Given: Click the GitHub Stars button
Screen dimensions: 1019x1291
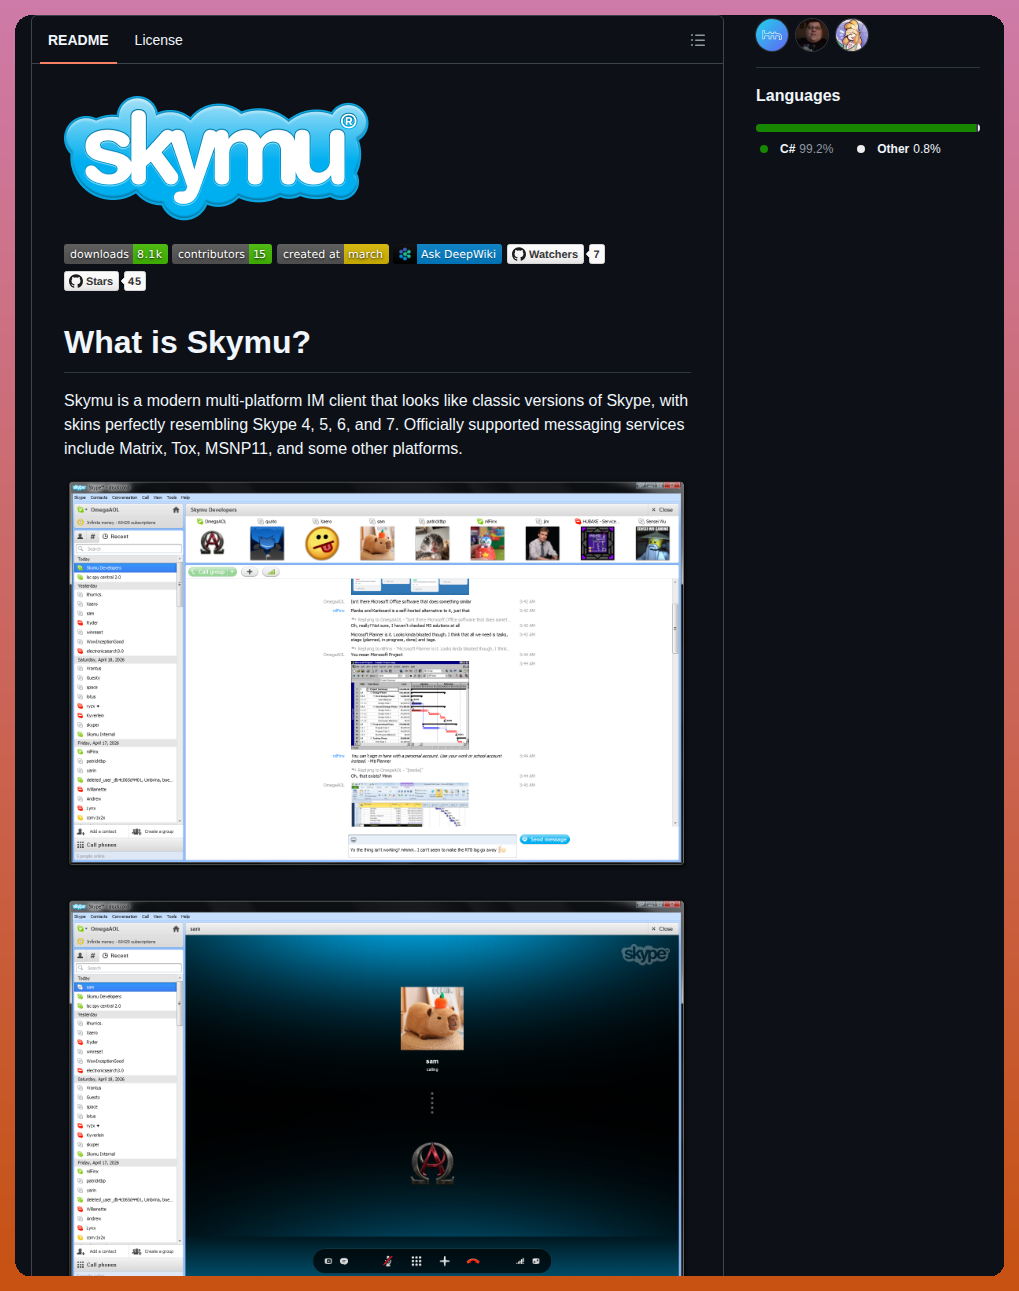Looking at the screenshot, I should (x=91, y=281).
